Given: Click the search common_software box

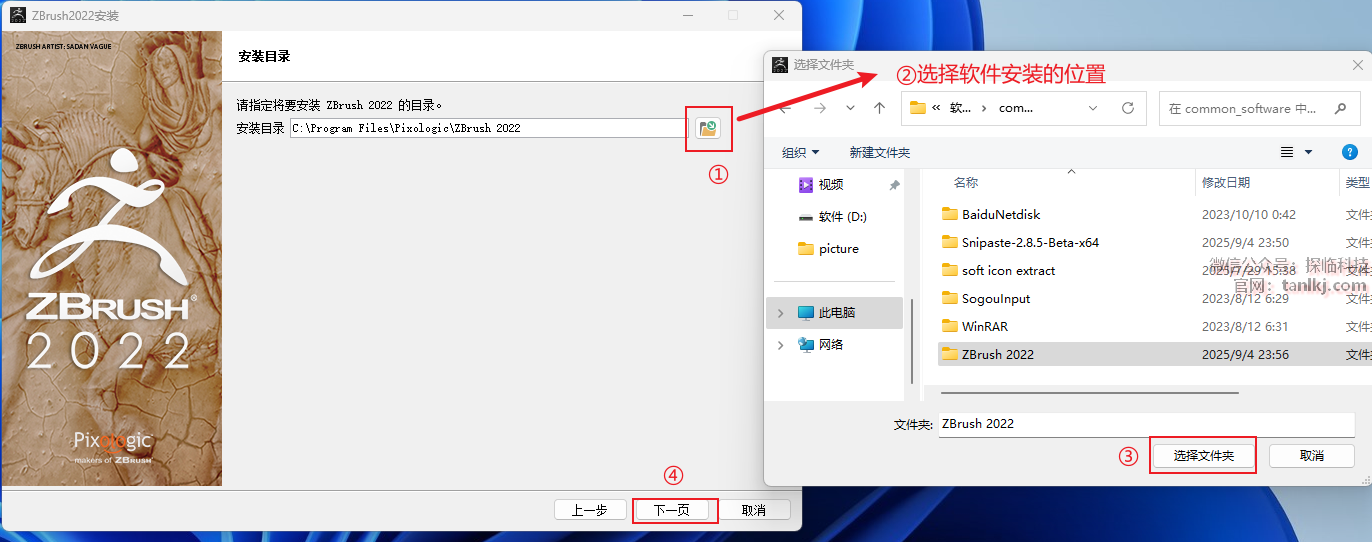Looking at the screenshot, I should (1259, 108).
